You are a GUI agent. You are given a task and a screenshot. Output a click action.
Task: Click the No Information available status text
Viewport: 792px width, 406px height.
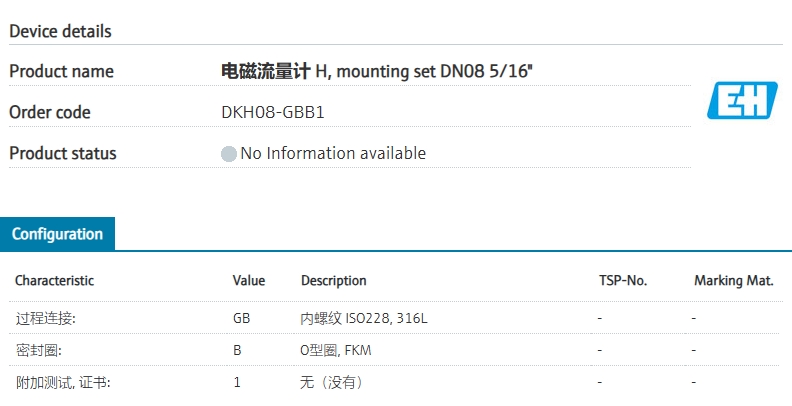click(x=333, y=153)
